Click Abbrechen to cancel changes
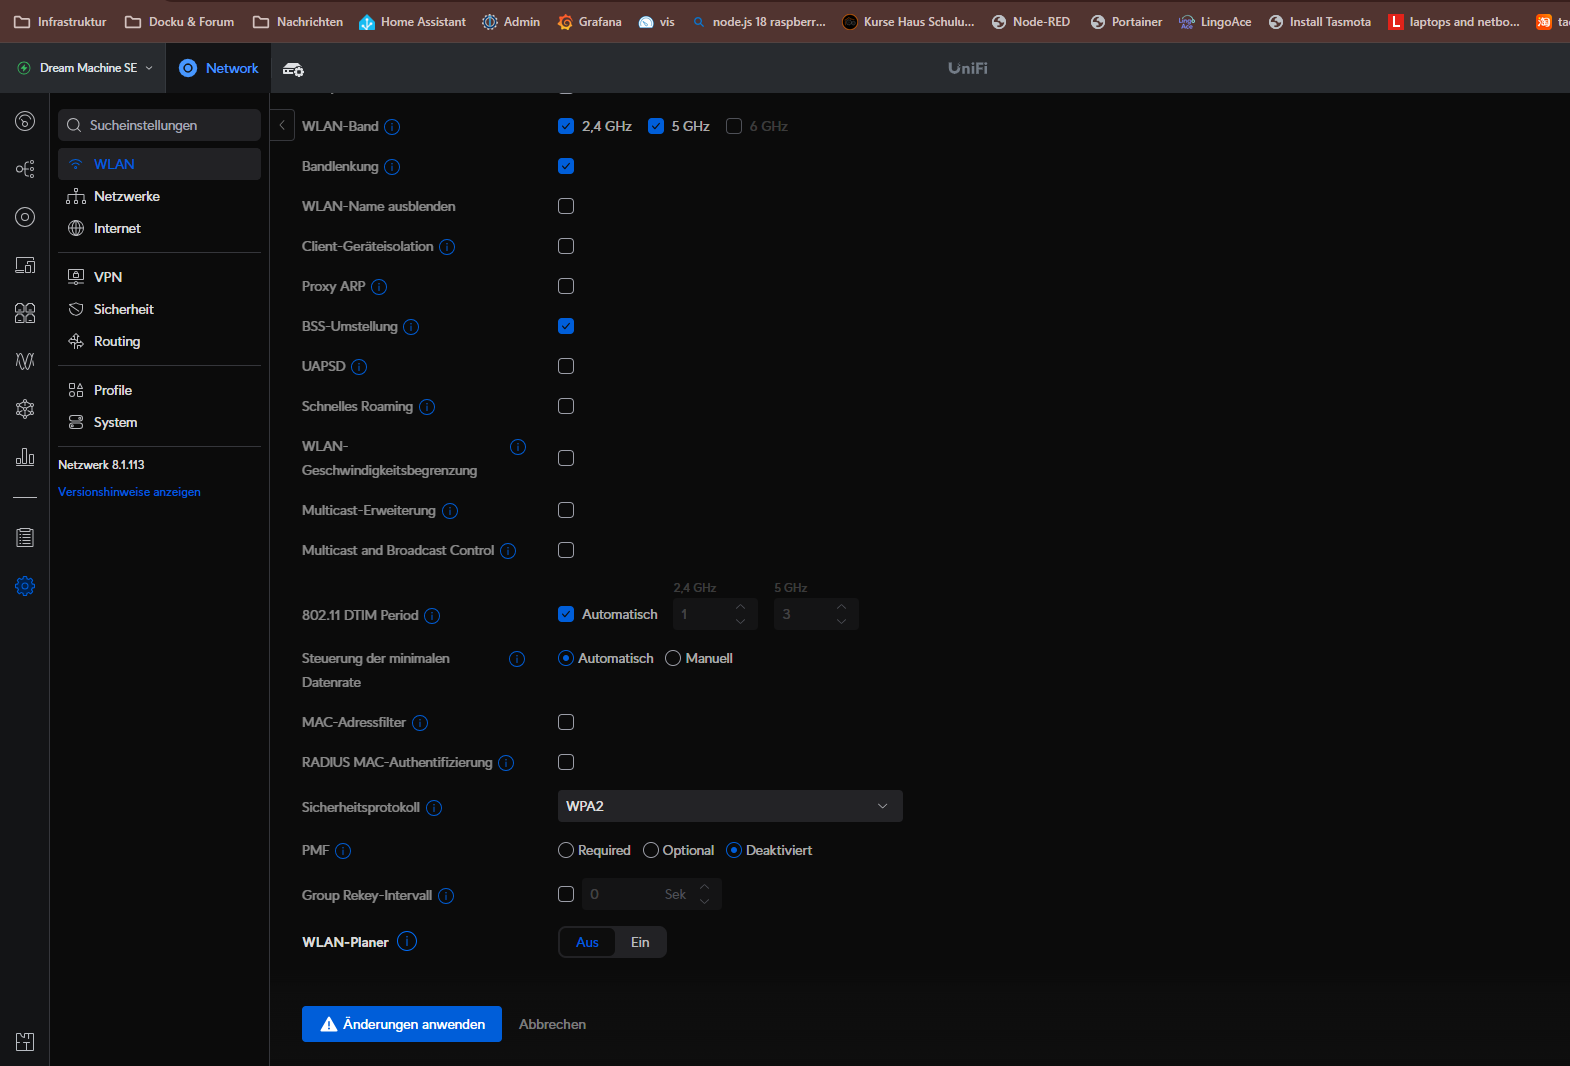 pyautogui.click(x=552, y=1024)
